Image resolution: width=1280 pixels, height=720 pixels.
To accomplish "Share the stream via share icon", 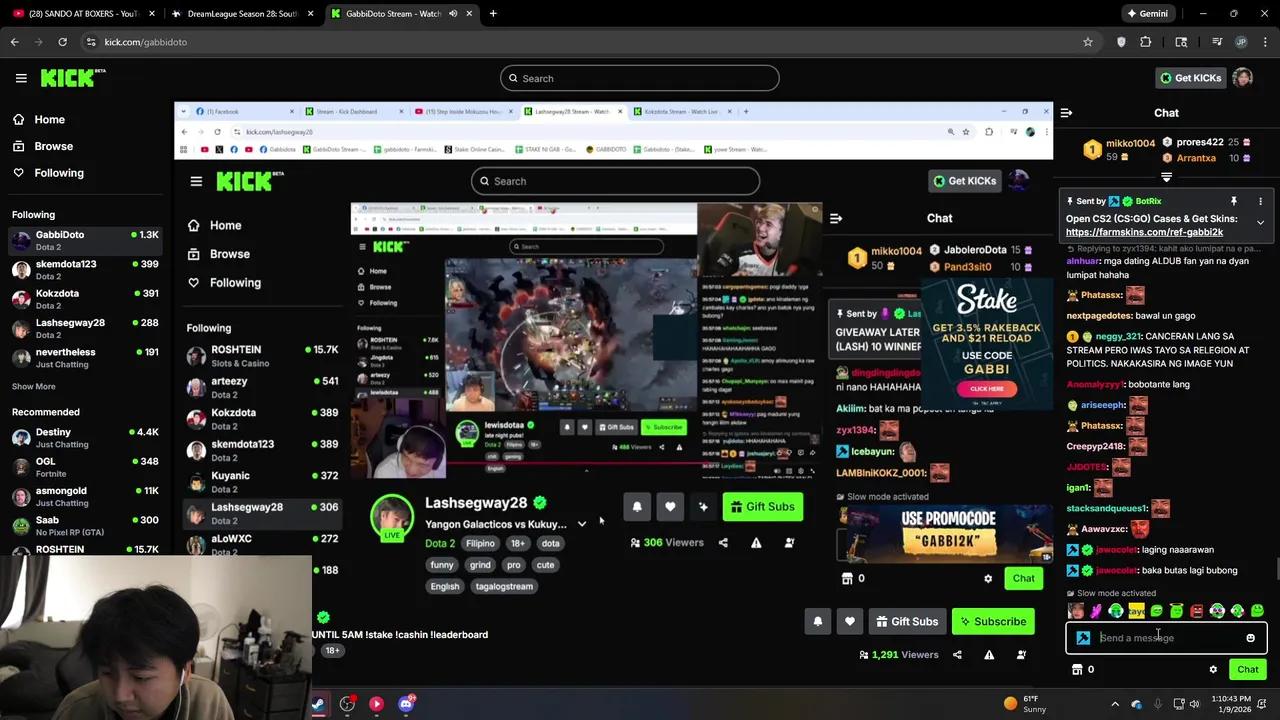I will pyautogui.click(x=957, y=655).
